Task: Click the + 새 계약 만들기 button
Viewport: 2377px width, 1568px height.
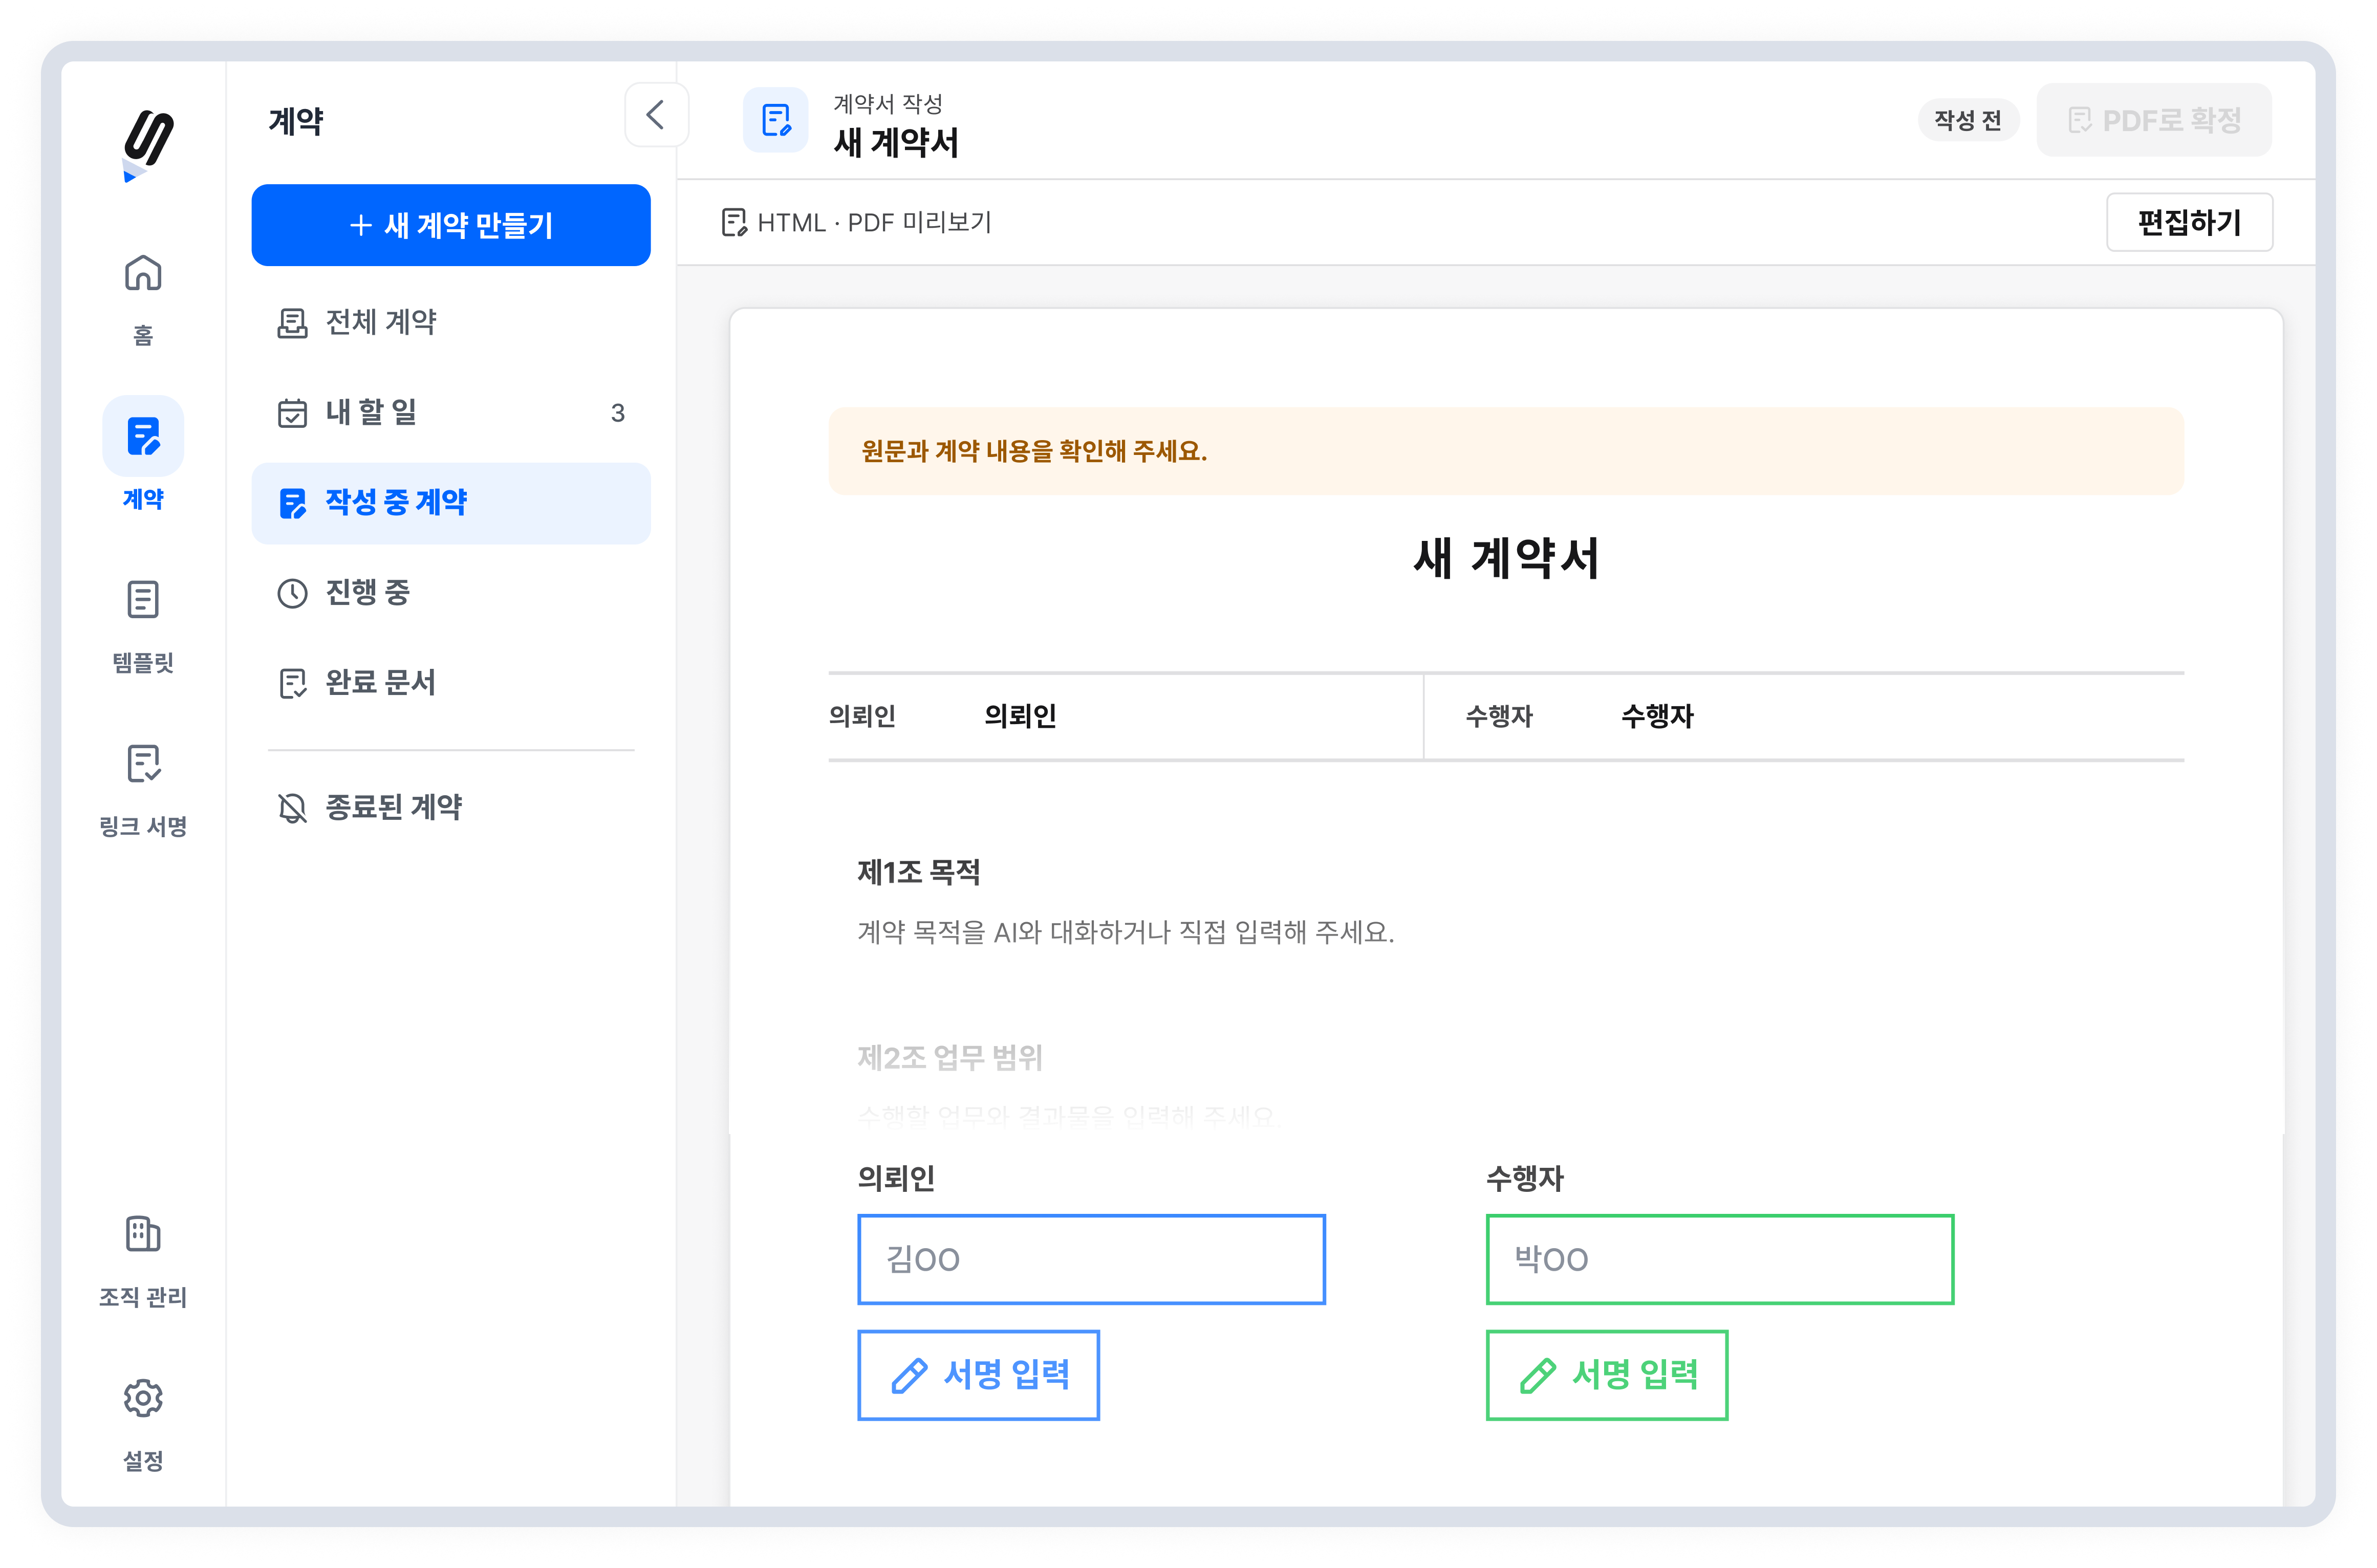Action: point(451,225)
